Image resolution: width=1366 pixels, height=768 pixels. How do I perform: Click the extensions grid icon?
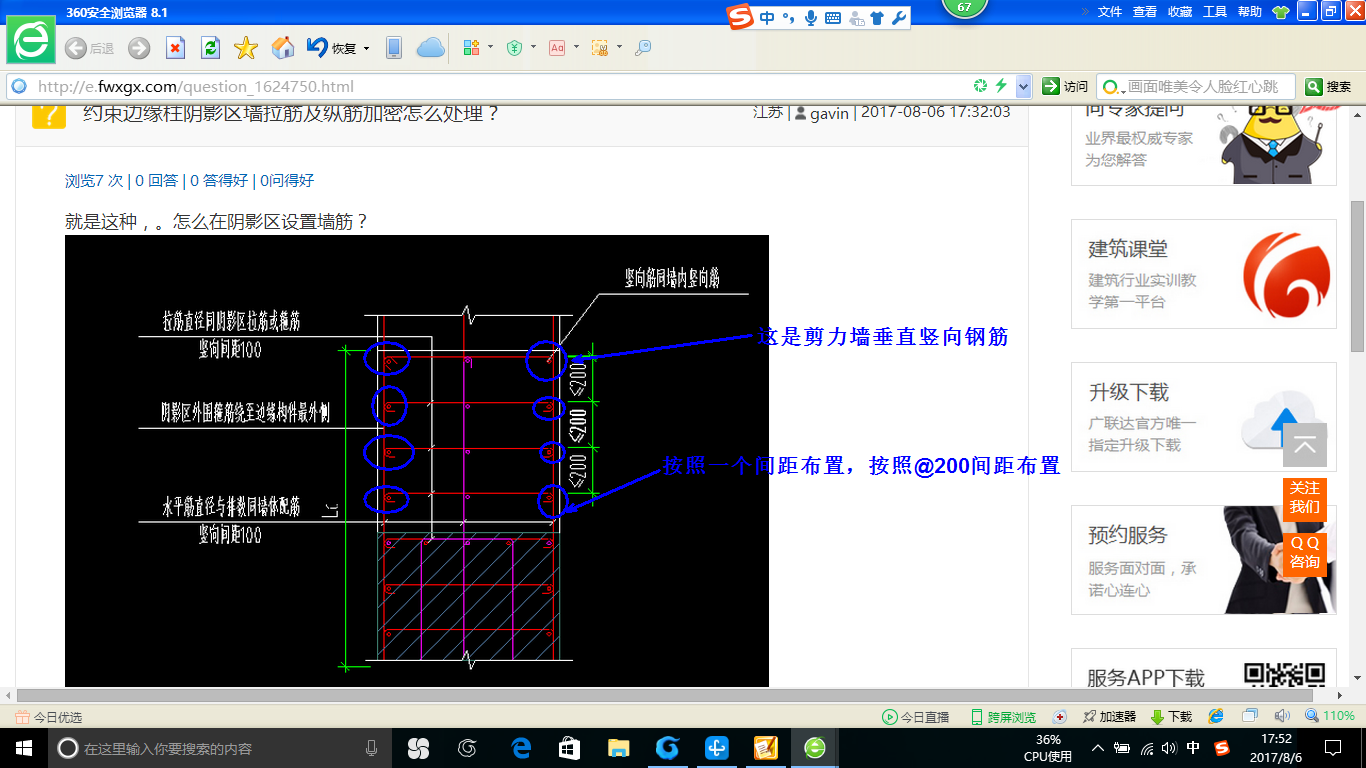click(472, 48)
